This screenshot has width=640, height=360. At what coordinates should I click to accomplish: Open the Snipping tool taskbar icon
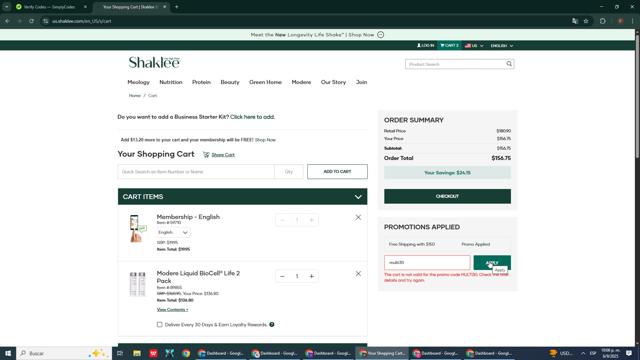pos(169,353)
